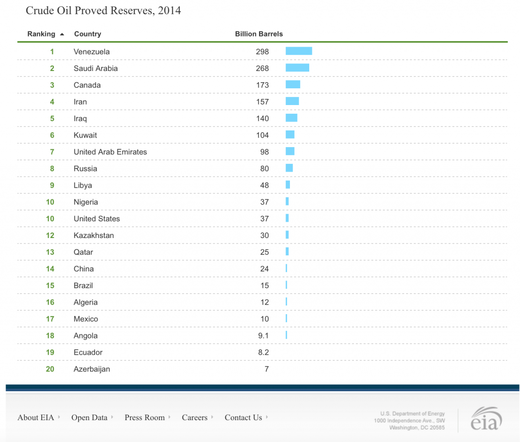Open the Contact Us footer link
520x442 pixels.
243,417
